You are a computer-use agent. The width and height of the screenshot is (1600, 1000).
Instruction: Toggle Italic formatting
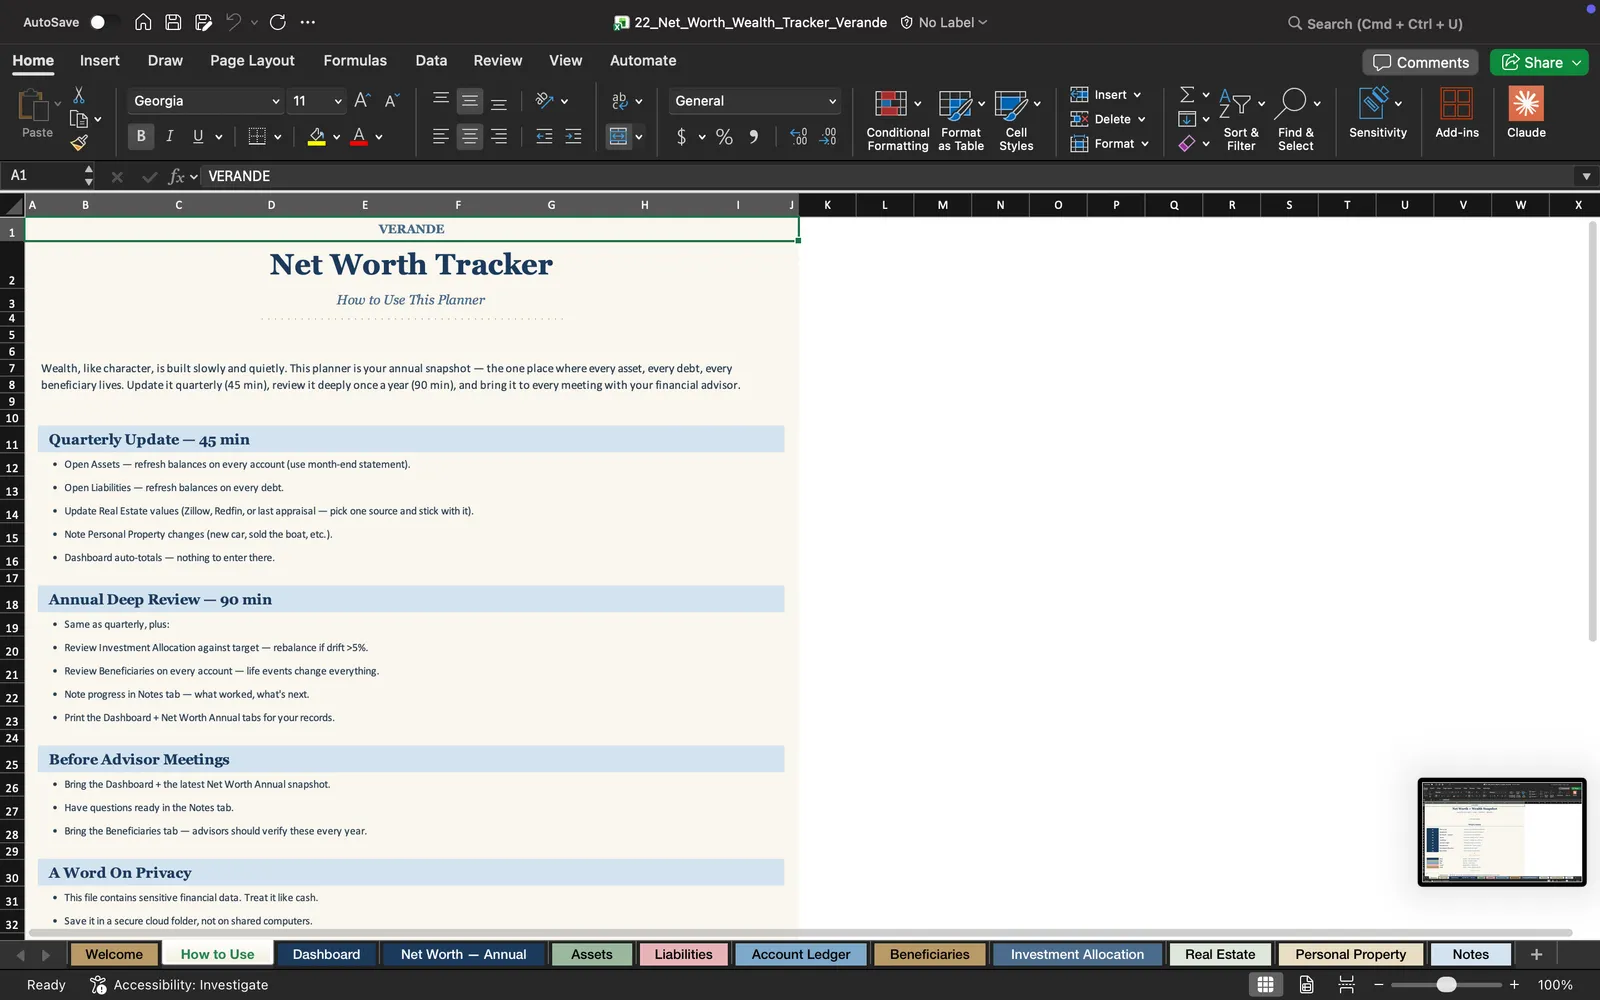click(170, 136)
